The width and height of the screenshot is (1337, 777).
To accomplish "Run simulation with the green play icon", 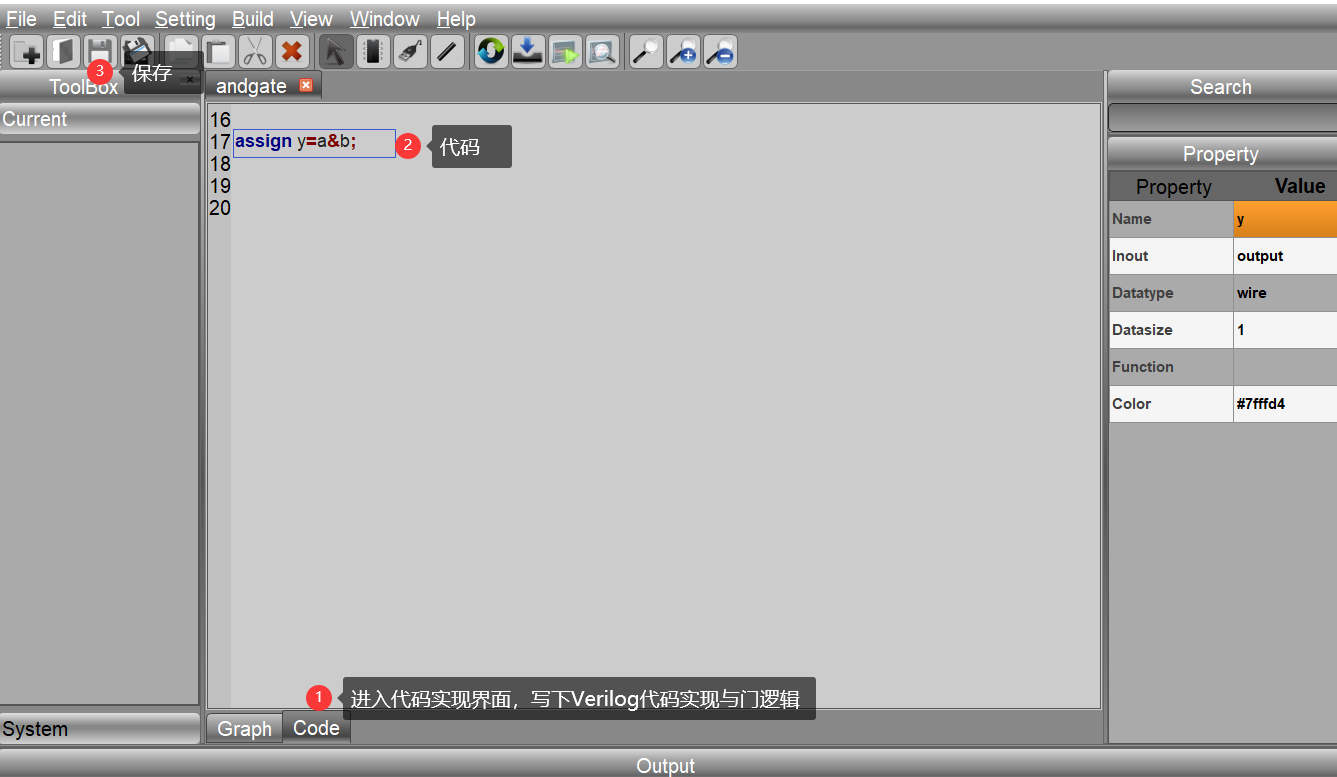I will (x=565, y=52).
